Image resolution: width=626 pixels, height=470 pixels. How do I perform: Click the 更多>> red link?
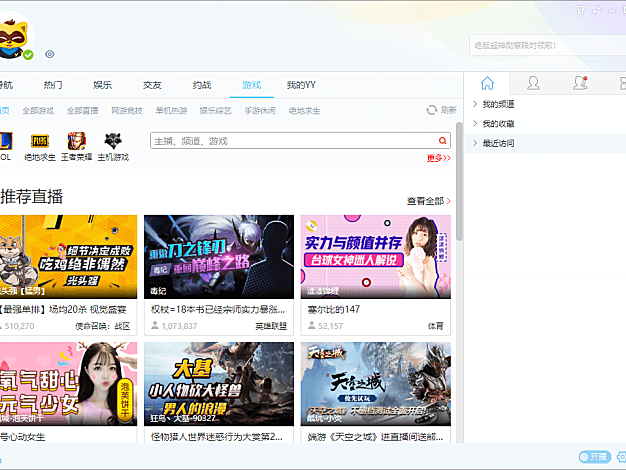click(x=438, y=158)
